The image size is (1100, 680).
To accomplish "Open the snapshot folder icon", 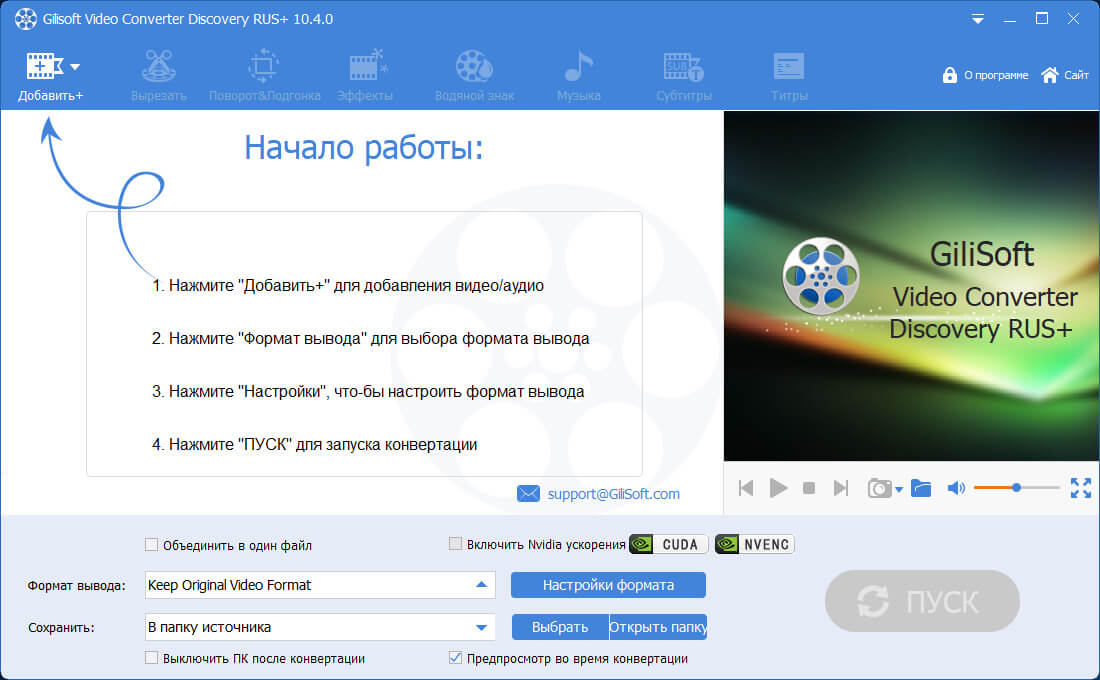I will pyautogui.click(x=920, y=488).
